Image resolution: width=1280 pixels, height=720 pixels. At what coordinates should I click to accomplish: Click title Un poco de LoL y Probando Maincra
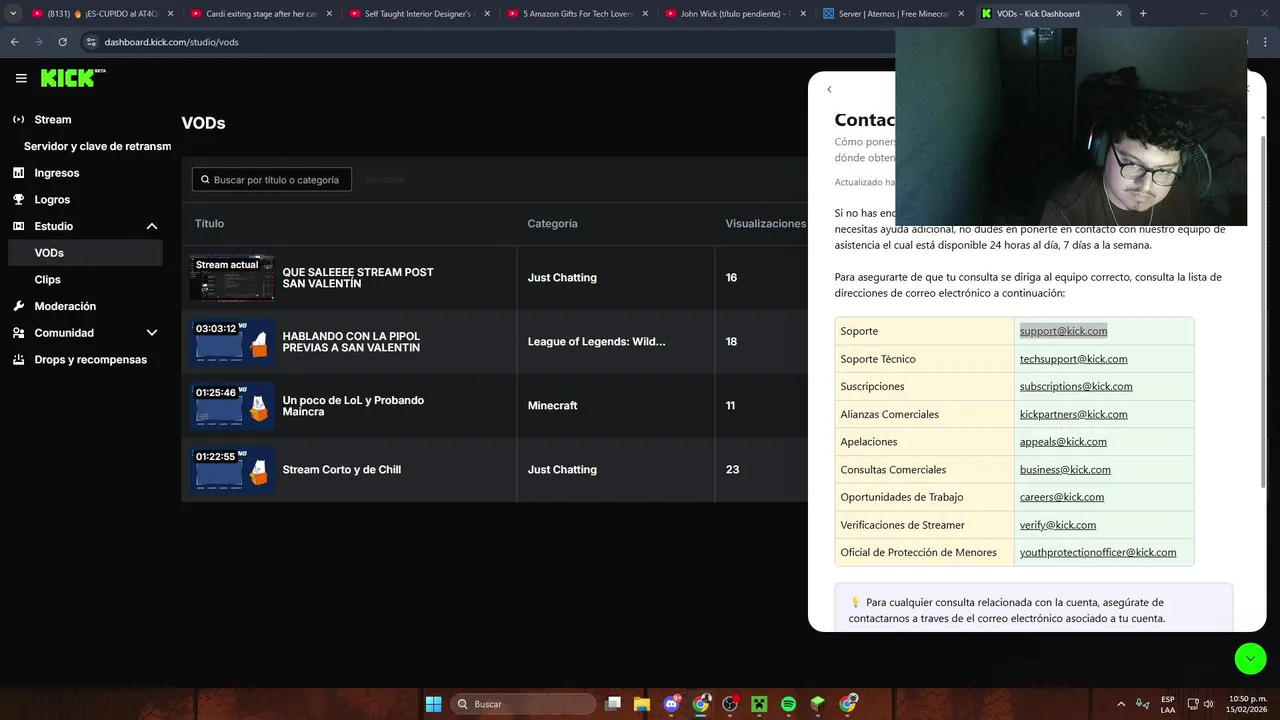353,406
